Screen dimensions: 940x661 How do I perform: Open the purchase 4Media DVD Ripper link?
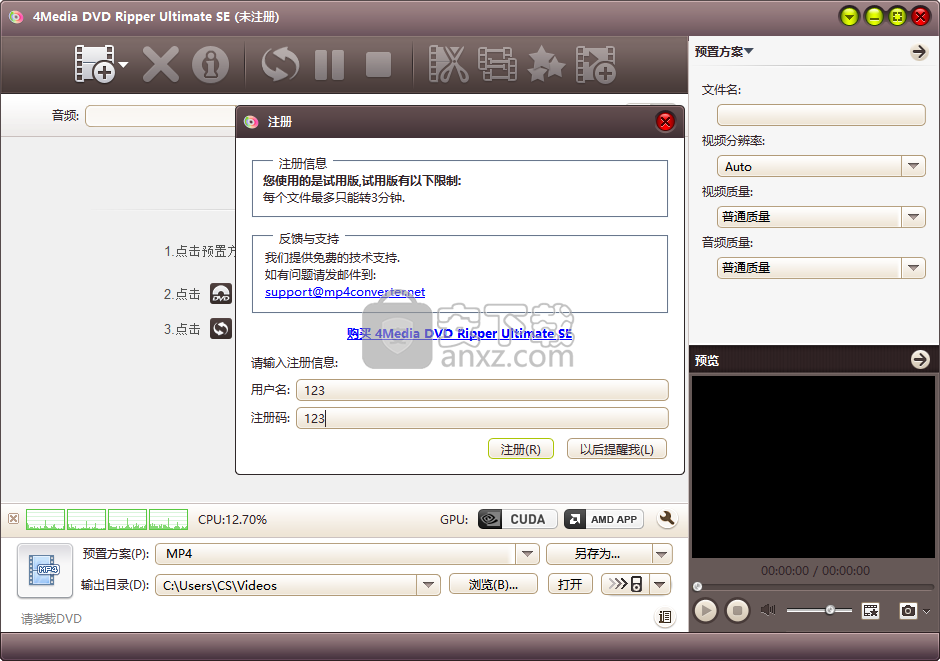pos(459,333)
